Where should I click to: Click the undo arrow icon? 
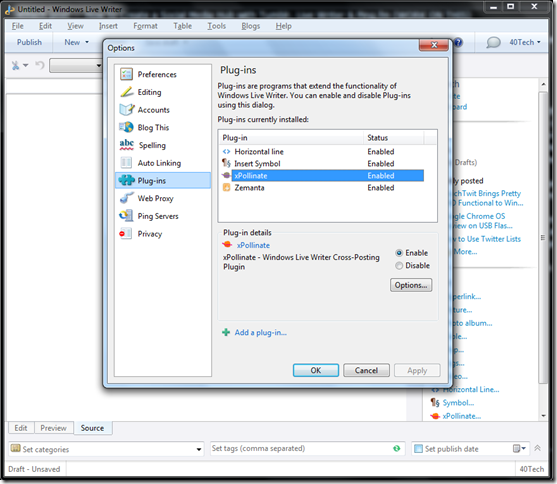tap(39, 65)
